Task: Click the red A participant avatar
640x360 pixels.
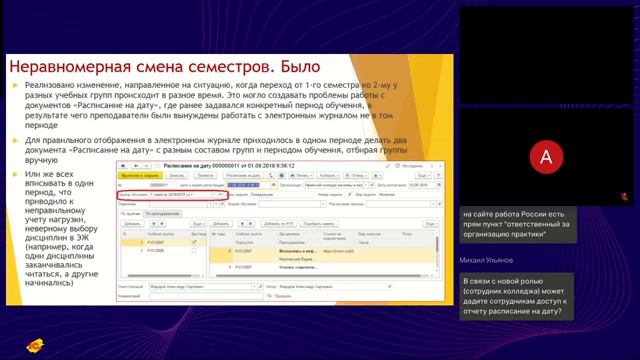Action: [546, 157]
